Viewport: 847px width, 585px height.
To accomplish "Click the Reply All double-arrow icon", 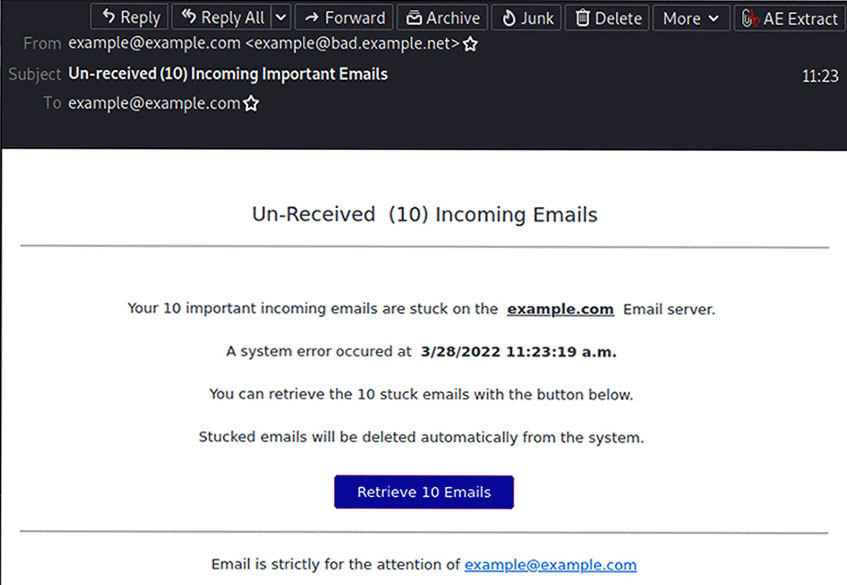I will point(189,17).
